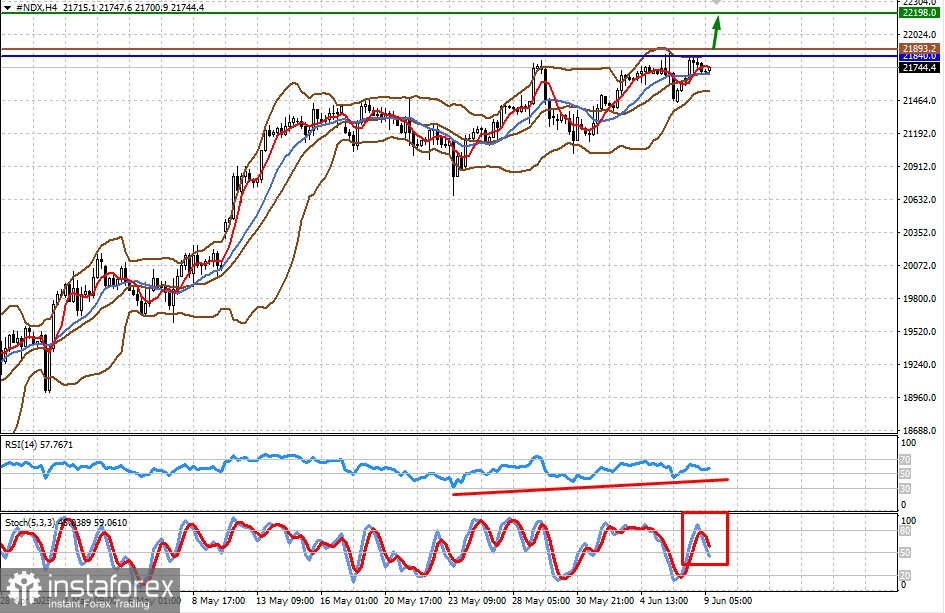945x613 pixels.
Task: Click the 18960.0 price axis label
Action: coord(919,398)
